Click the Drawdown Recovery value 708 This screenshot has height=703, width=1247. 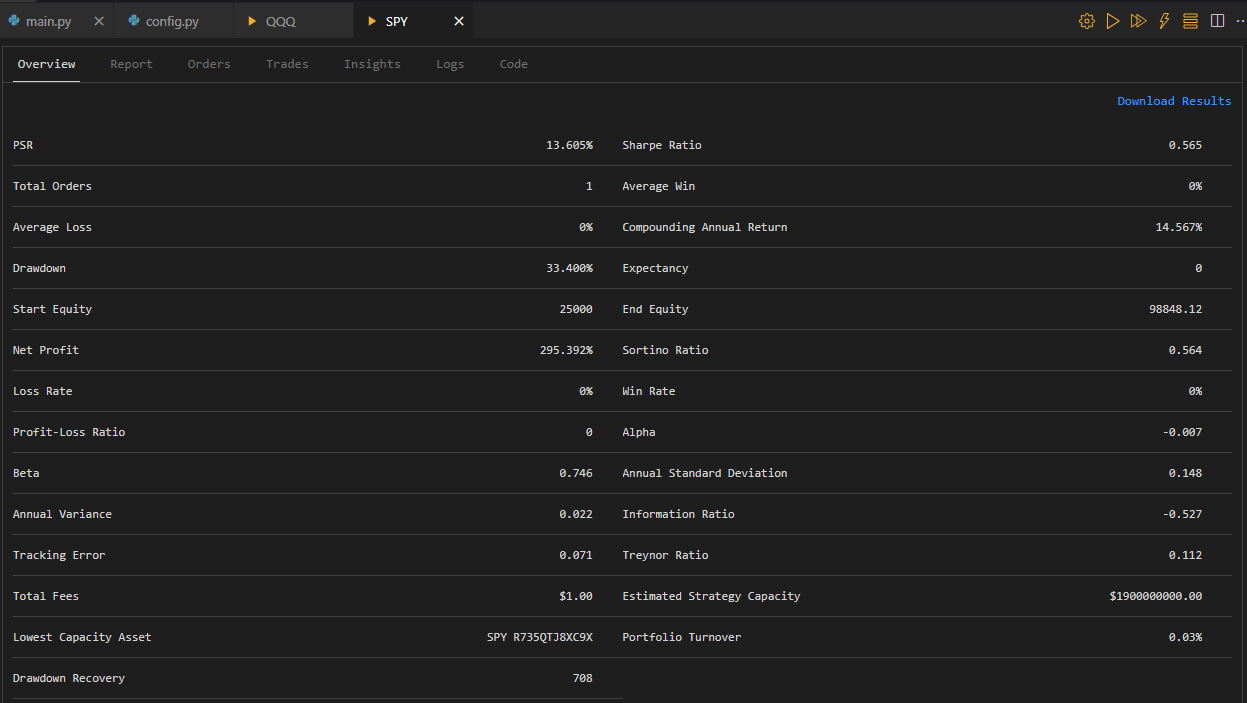tap(583, 678)
